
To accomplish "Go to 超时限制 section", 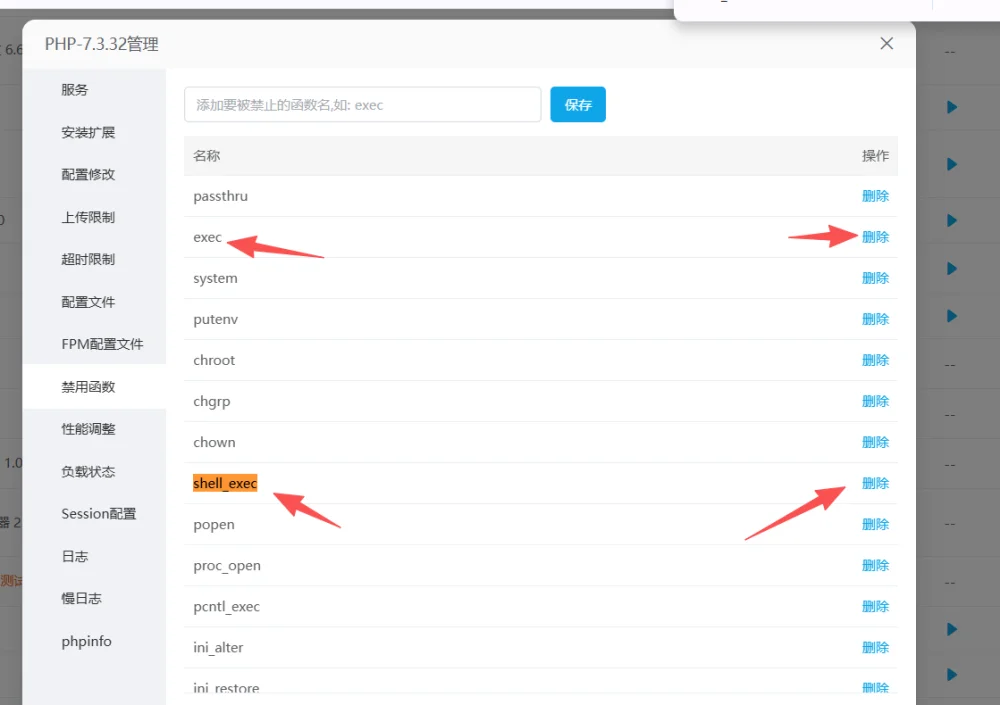I will [88, 260].
